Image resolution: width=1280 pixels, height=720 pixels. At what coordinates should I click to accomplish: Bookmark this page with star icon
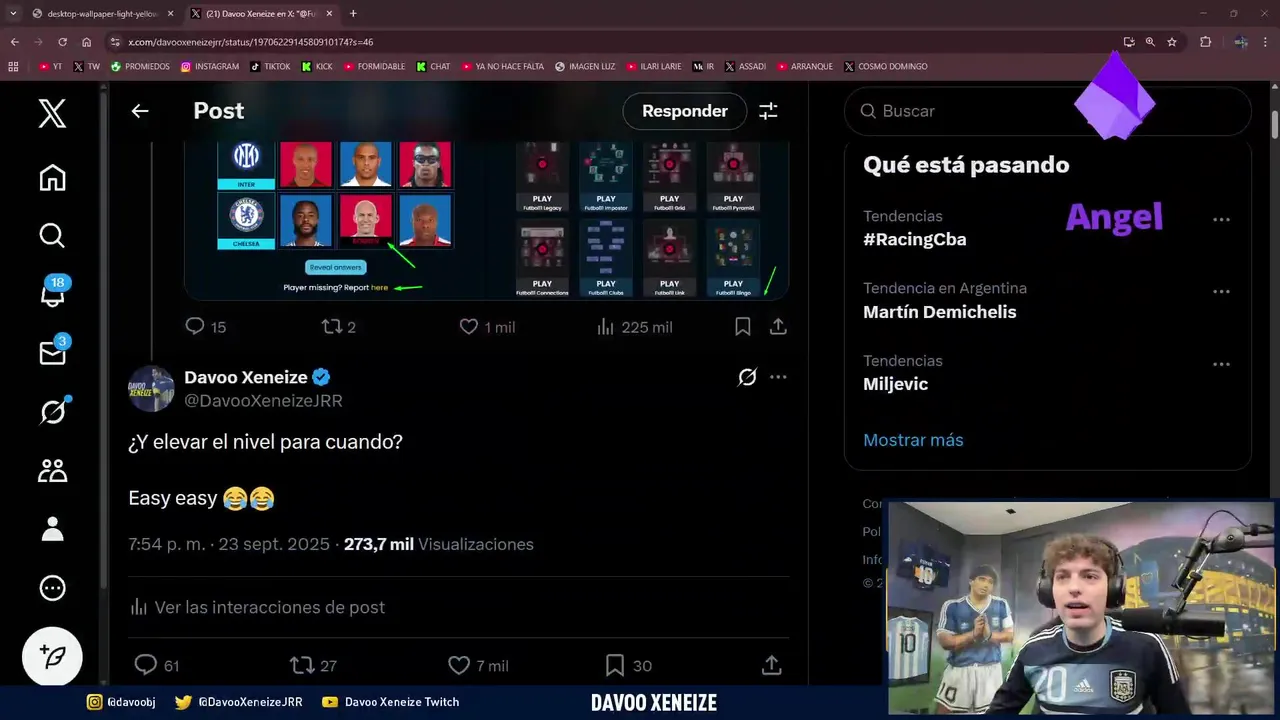[x=1172, y=42]
